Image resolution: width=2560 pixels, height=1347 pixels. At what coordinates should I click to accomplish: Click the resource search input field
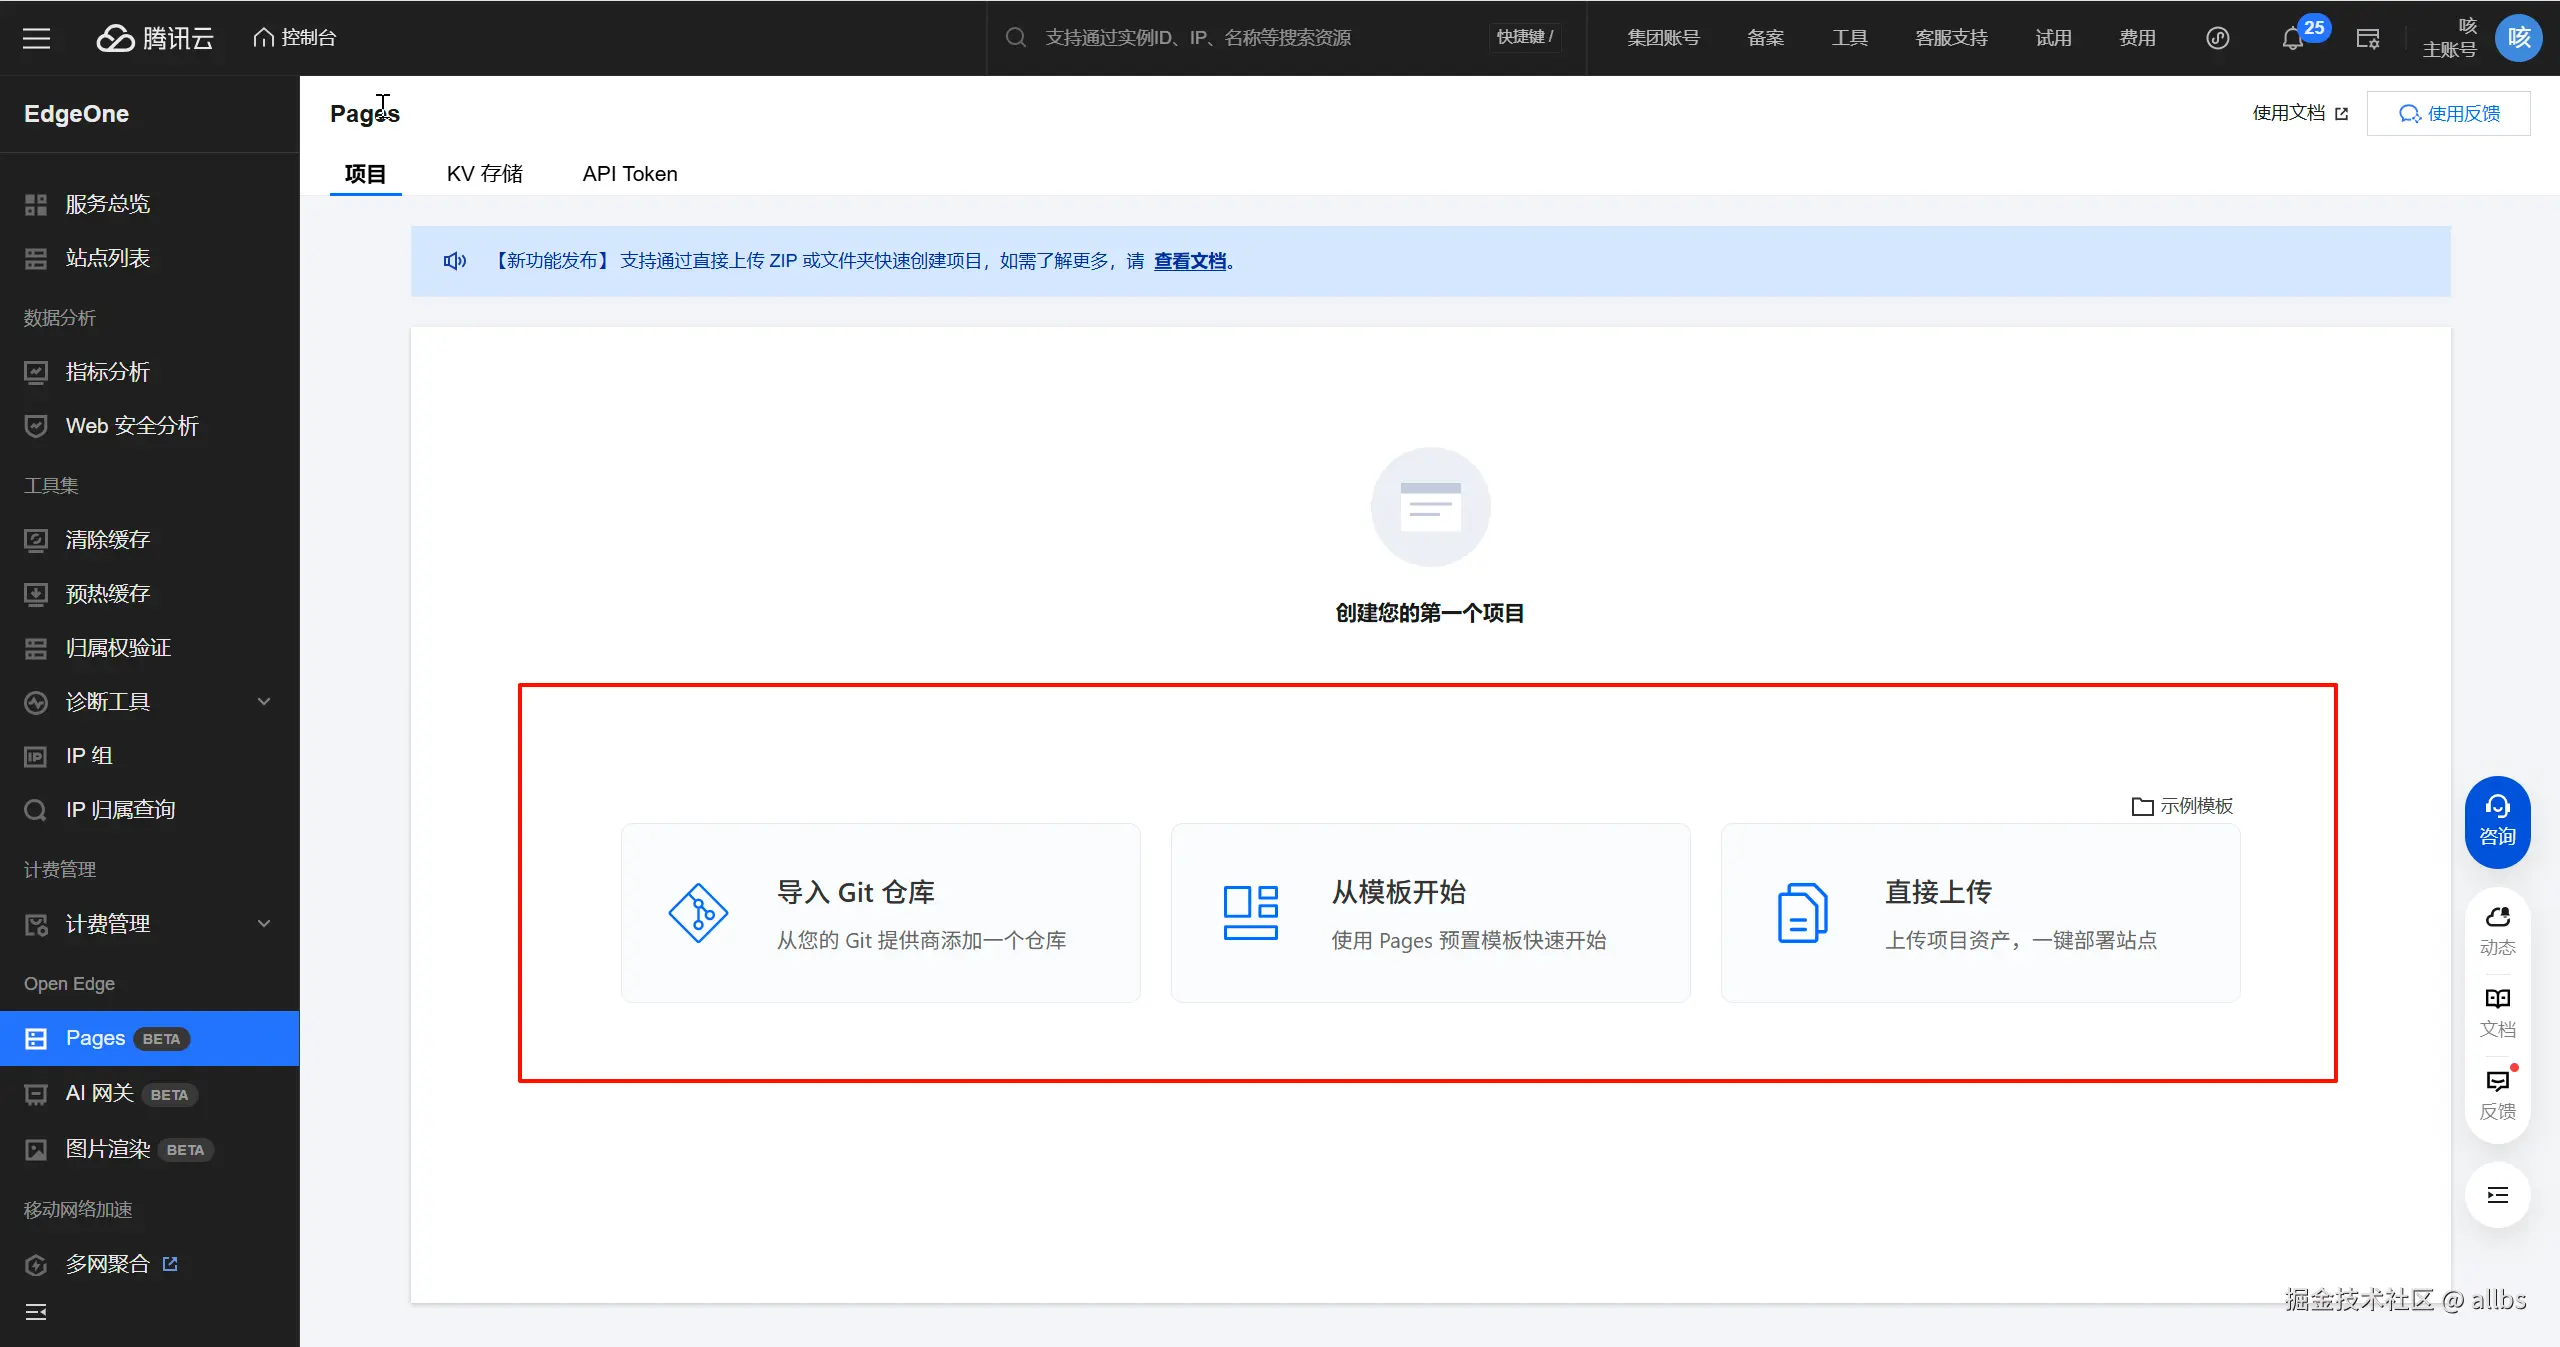(1200, 37)
